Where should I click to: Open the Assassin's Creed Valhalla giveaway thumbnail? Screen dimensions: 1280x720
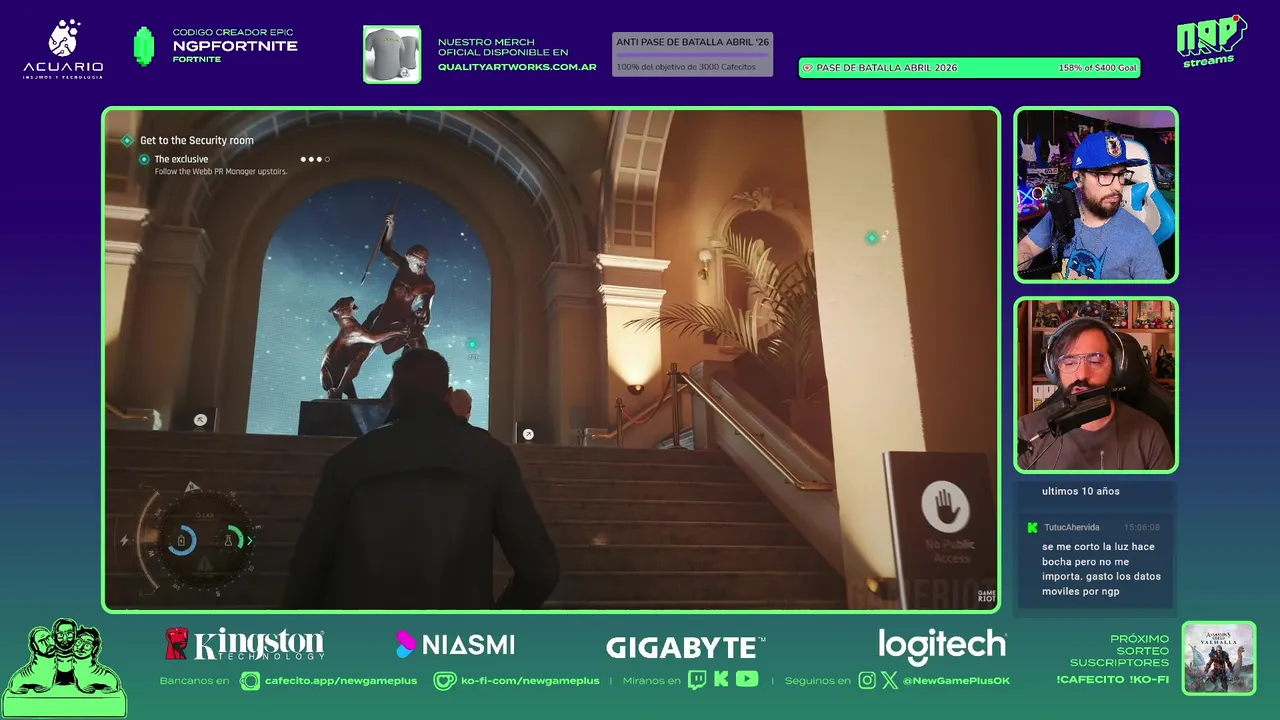point(1218,658)
